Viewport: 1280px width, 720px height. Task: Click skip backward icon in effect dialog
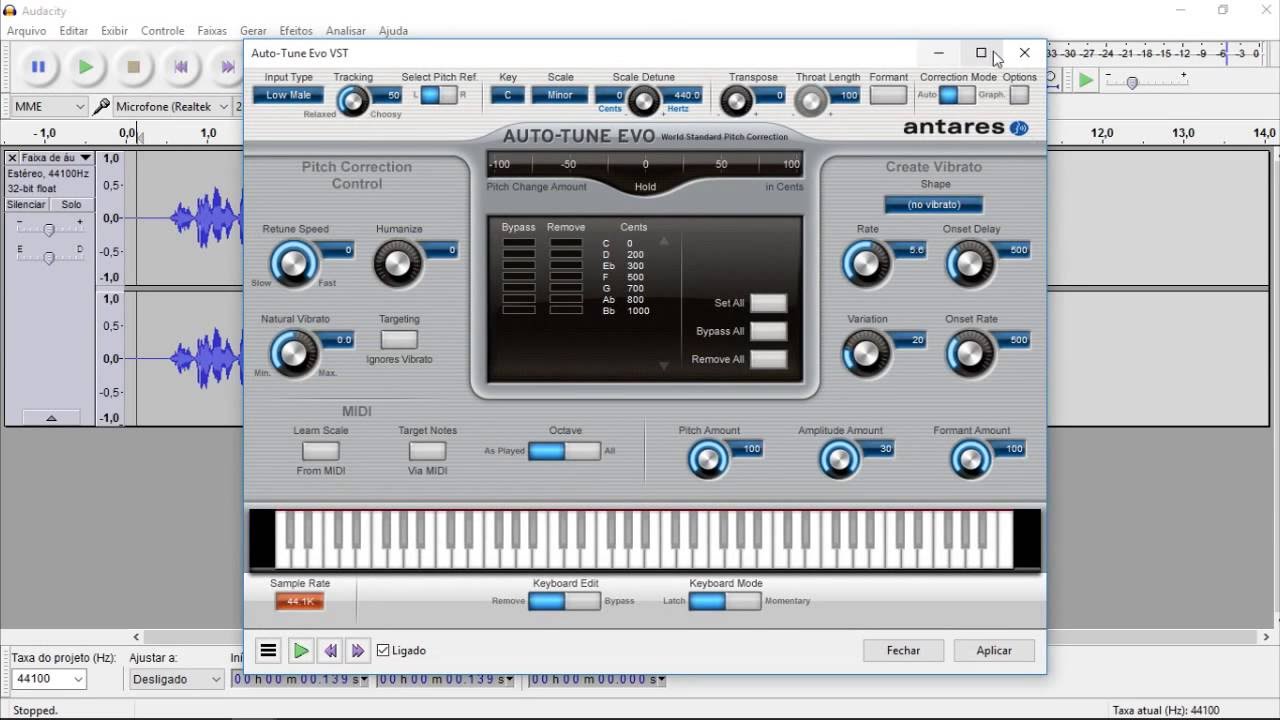329,650
